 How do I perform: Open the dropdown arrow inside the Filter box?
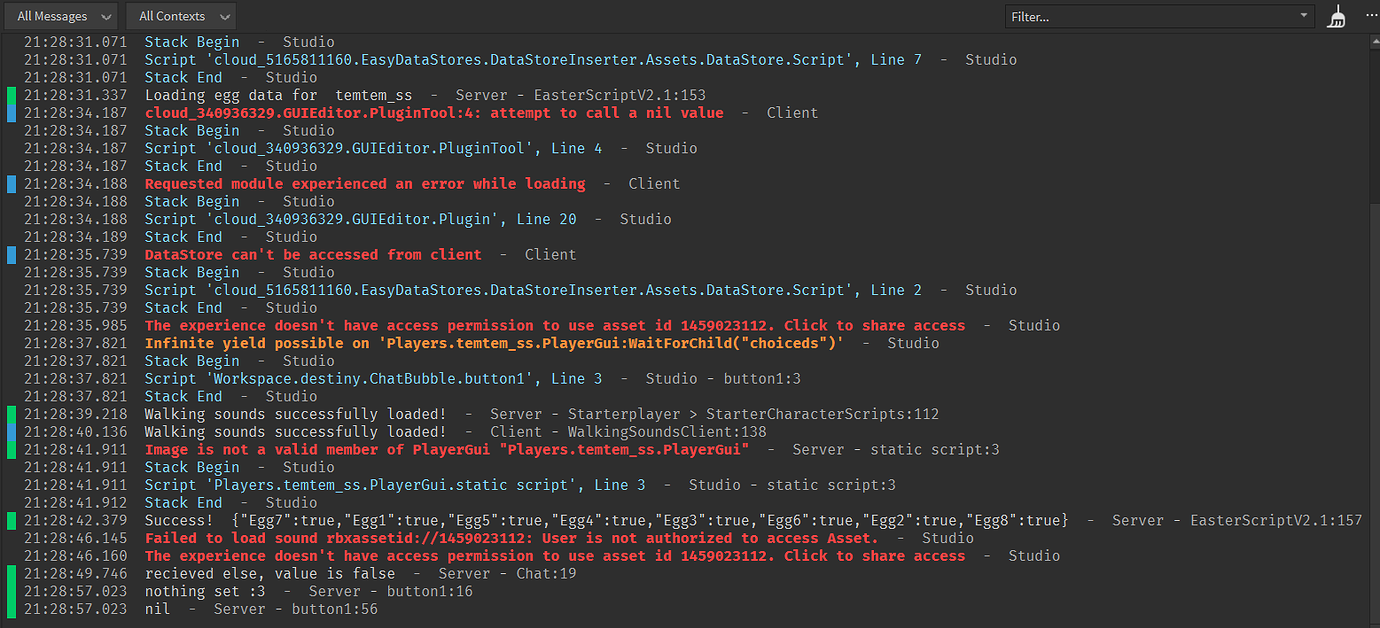click(1303, 16)
